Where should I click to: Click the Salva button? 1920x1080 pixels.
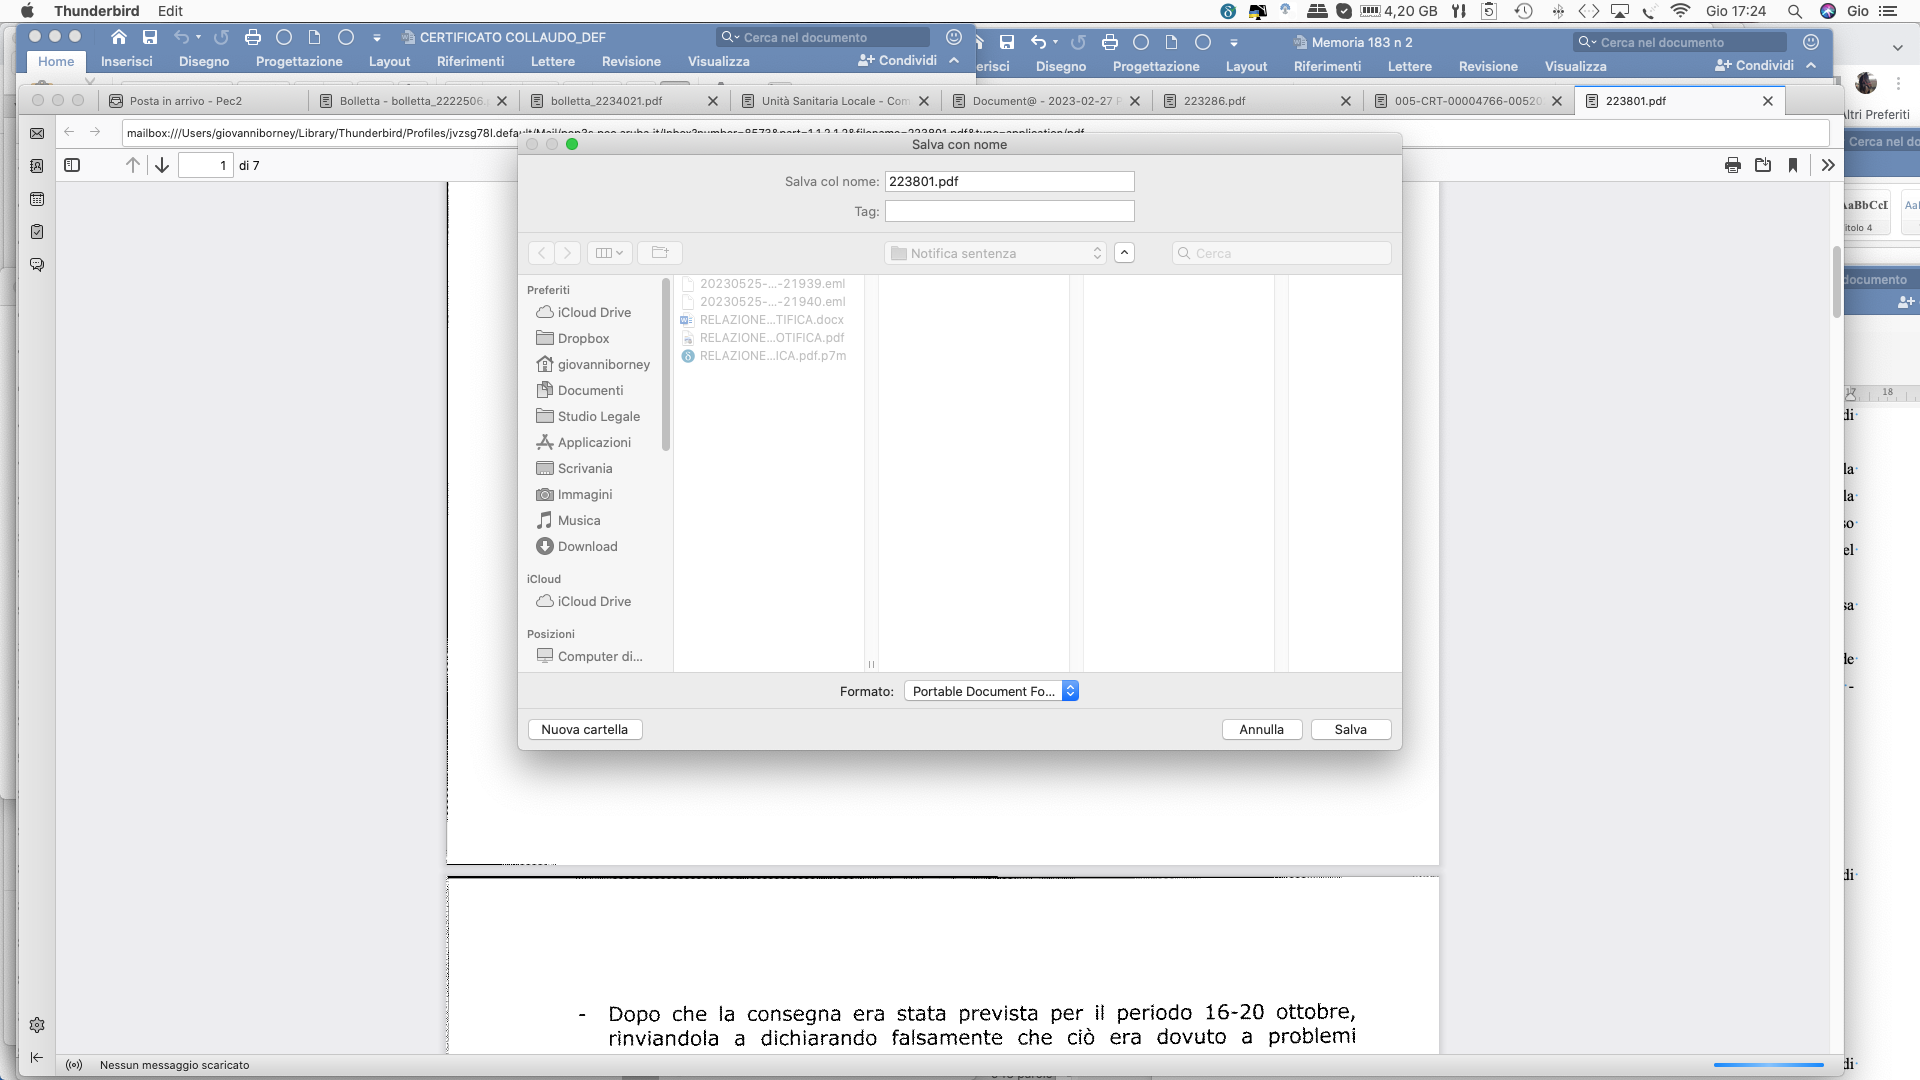click(x=1350, y=729)
